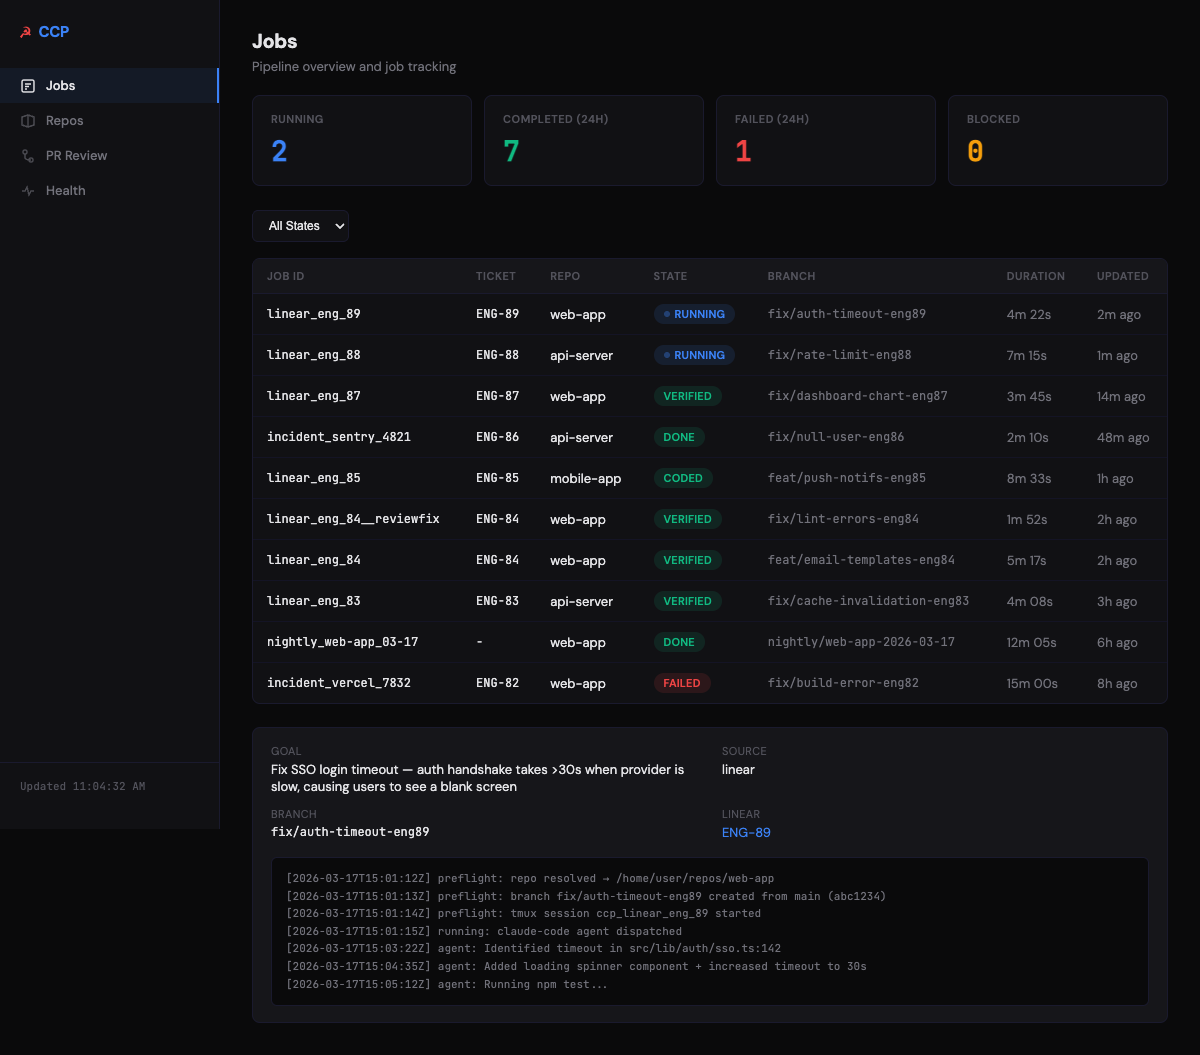1200x1055 pixels.
Task: Click the Running count card
Action: (x=362, y=141)
